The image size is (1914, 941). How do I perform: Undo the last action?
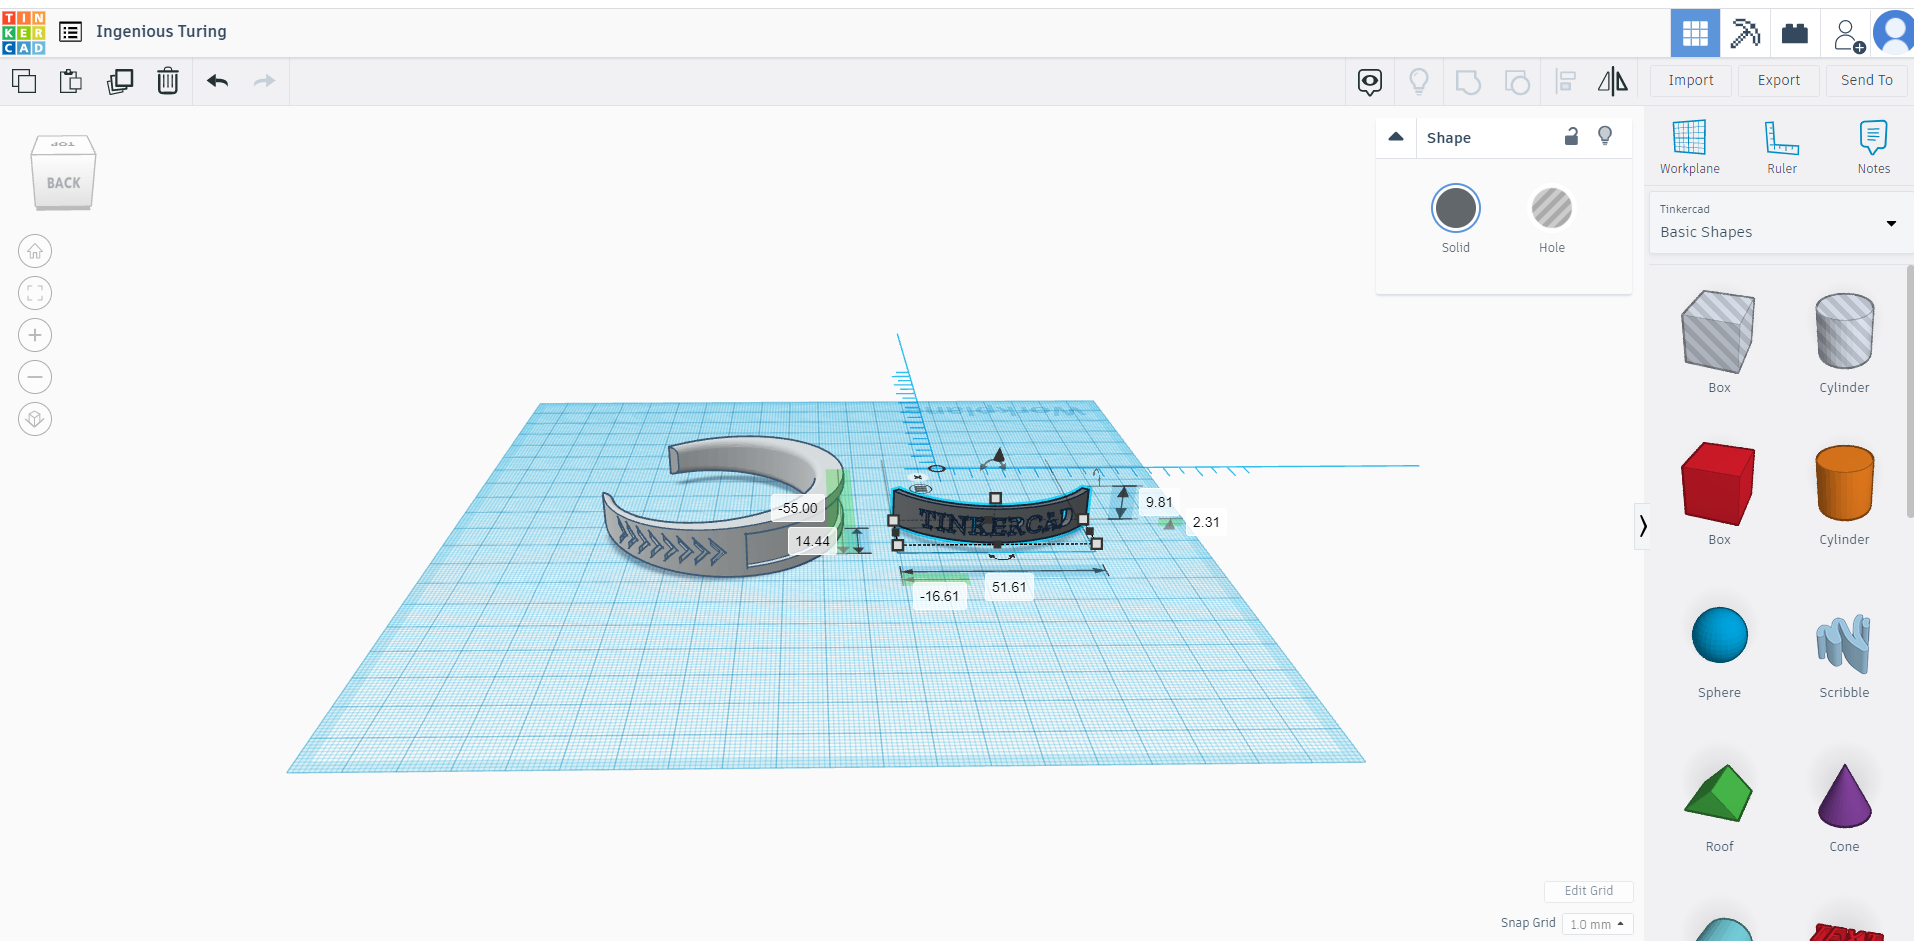217,81
